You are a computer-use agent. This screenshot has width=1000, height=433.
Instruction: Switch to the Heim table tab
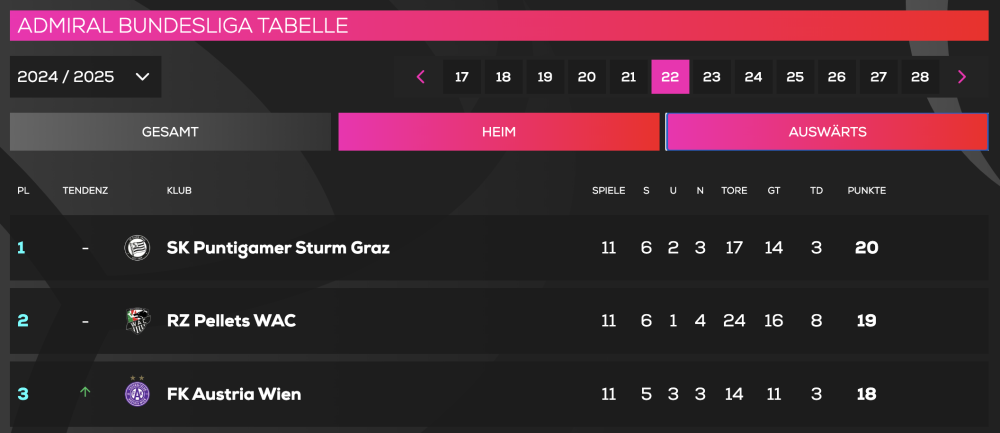498,132
